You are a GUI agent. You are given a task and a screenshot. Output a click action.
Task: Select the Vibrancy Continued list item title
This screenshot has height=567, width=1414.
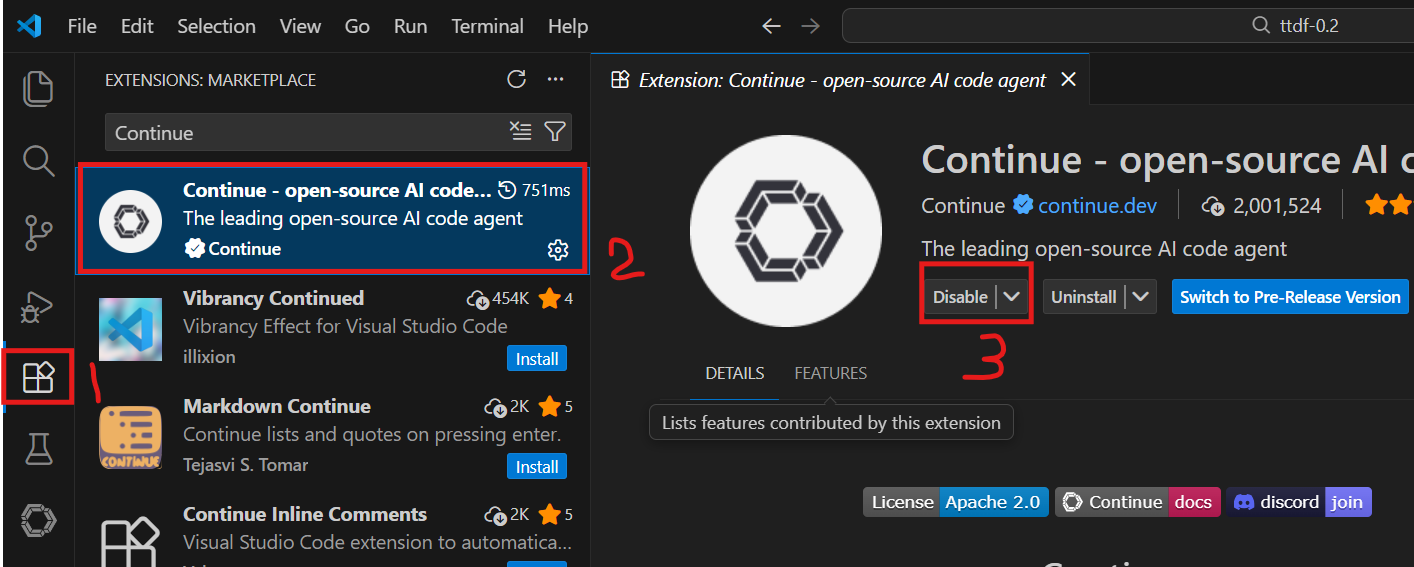pos(274,298)
